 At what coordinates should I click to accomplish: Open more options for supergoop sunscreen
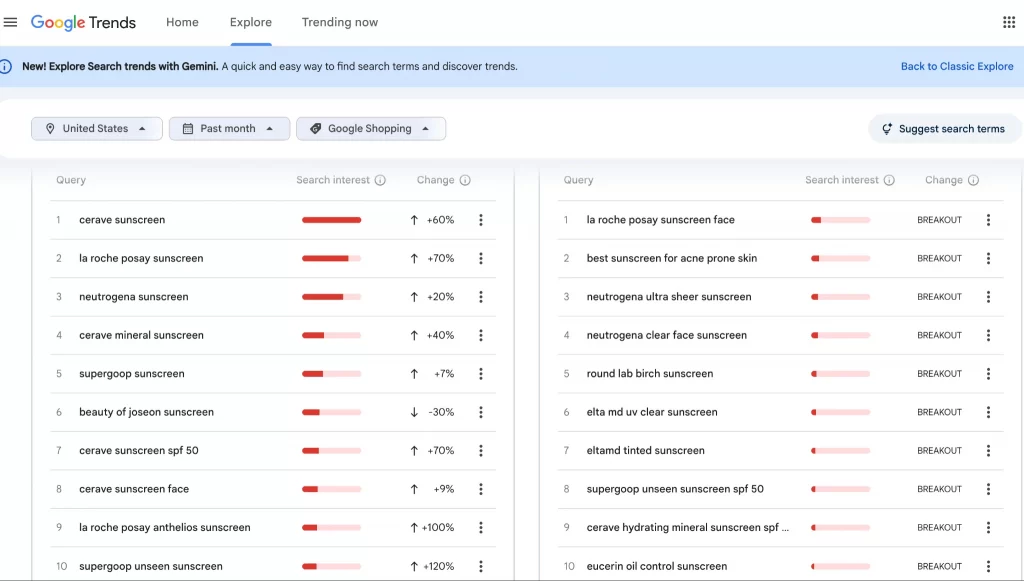point(481,374)
